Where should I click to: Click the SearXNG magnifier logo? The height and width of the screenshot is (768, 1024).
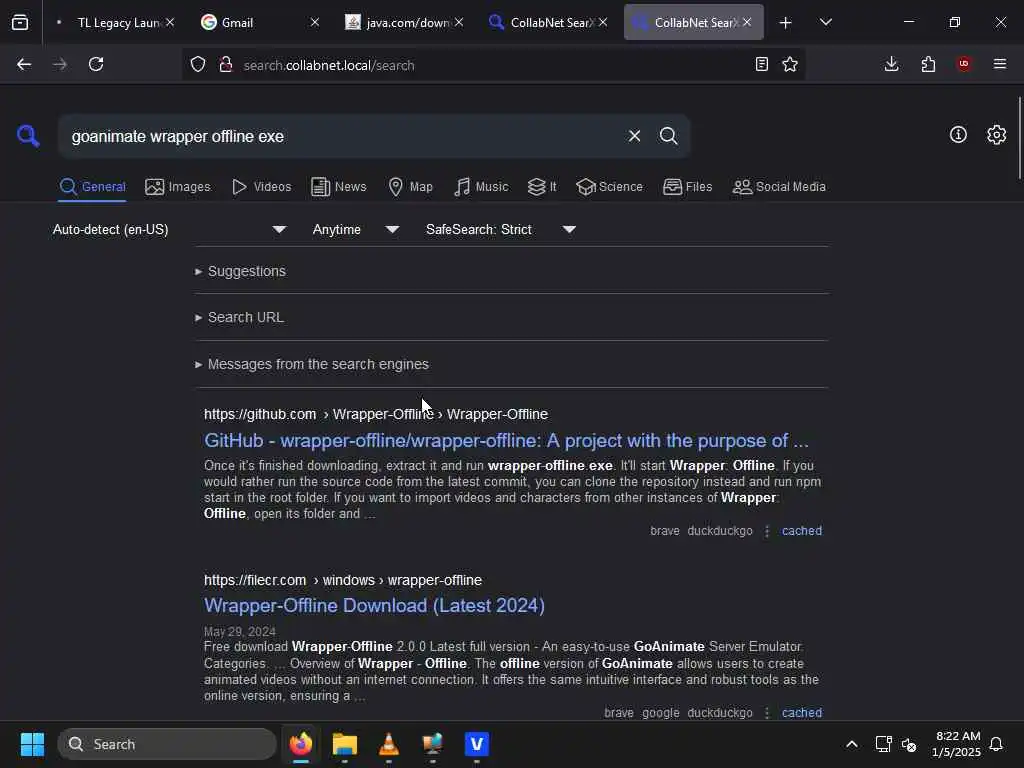point(28,136)
